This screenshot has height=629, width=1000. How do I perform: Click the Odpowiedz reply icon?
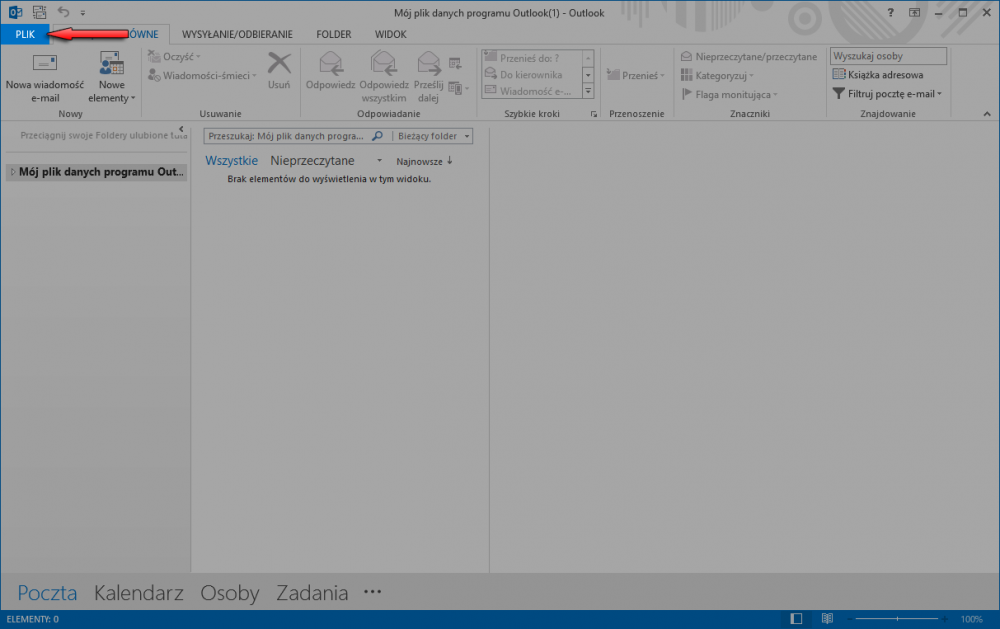click(x=330, y=71)
